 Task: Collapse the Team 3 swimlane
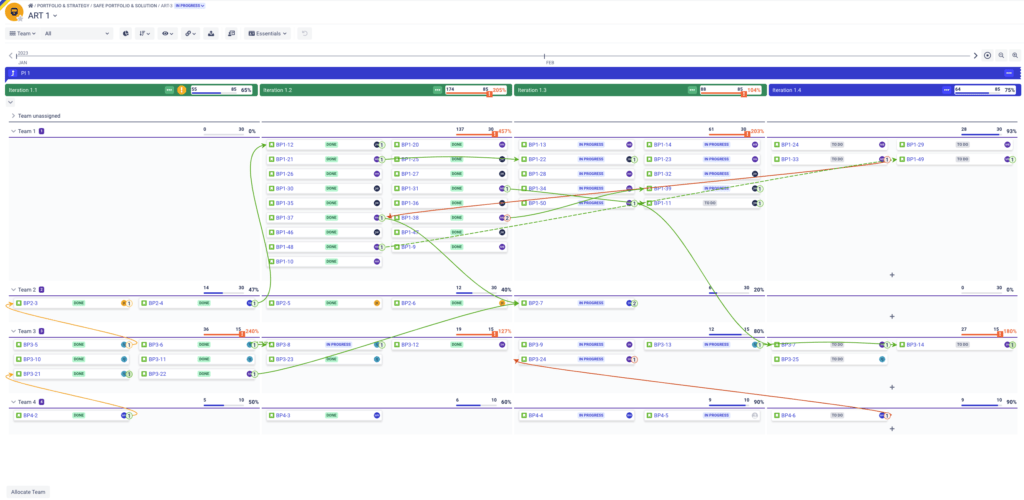(x=13, y=331)
